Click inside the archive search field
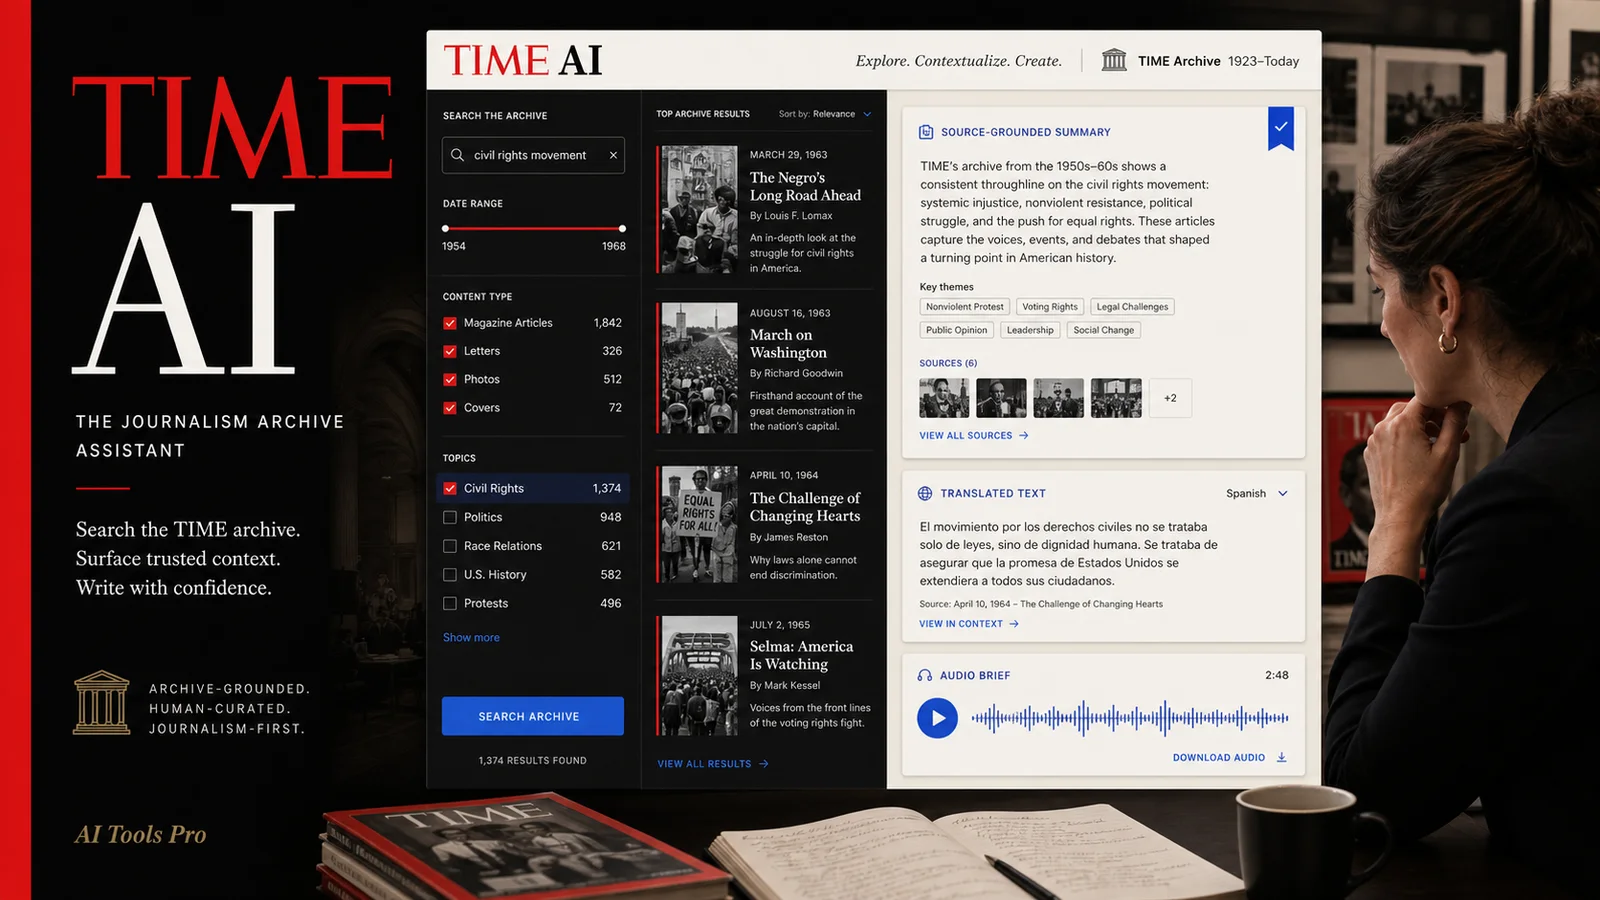The width and height of the screenshot is (1600, 900). tap(533, 155)
